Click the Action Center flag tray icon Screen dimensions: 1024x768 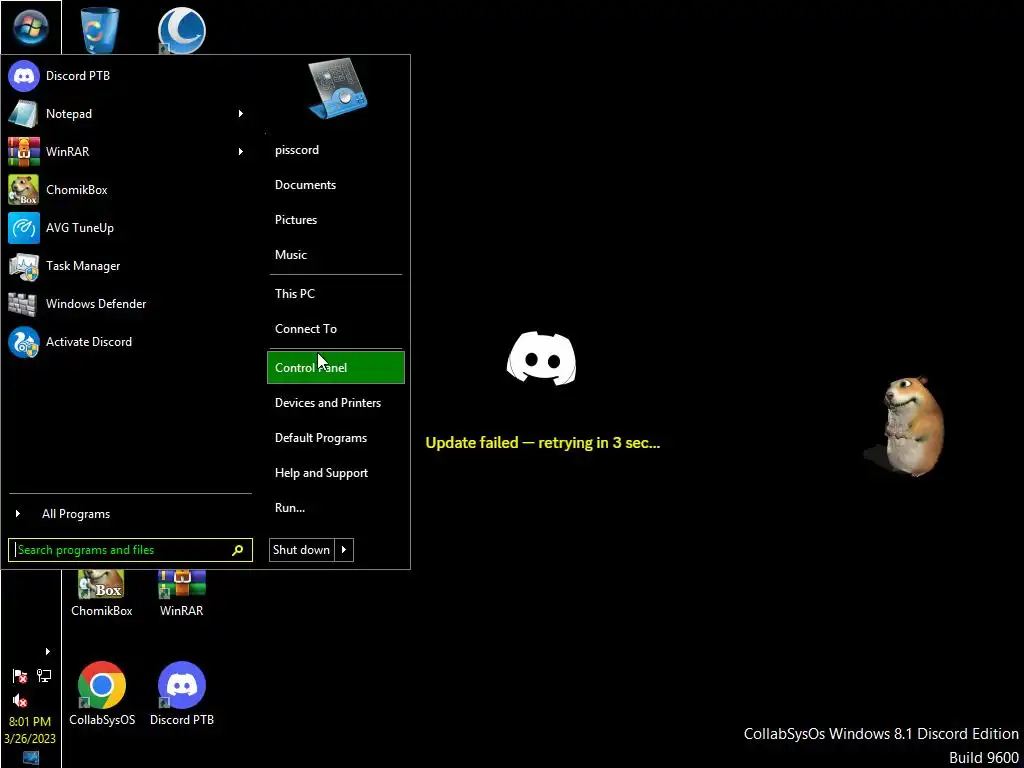(x=20, y=676)
